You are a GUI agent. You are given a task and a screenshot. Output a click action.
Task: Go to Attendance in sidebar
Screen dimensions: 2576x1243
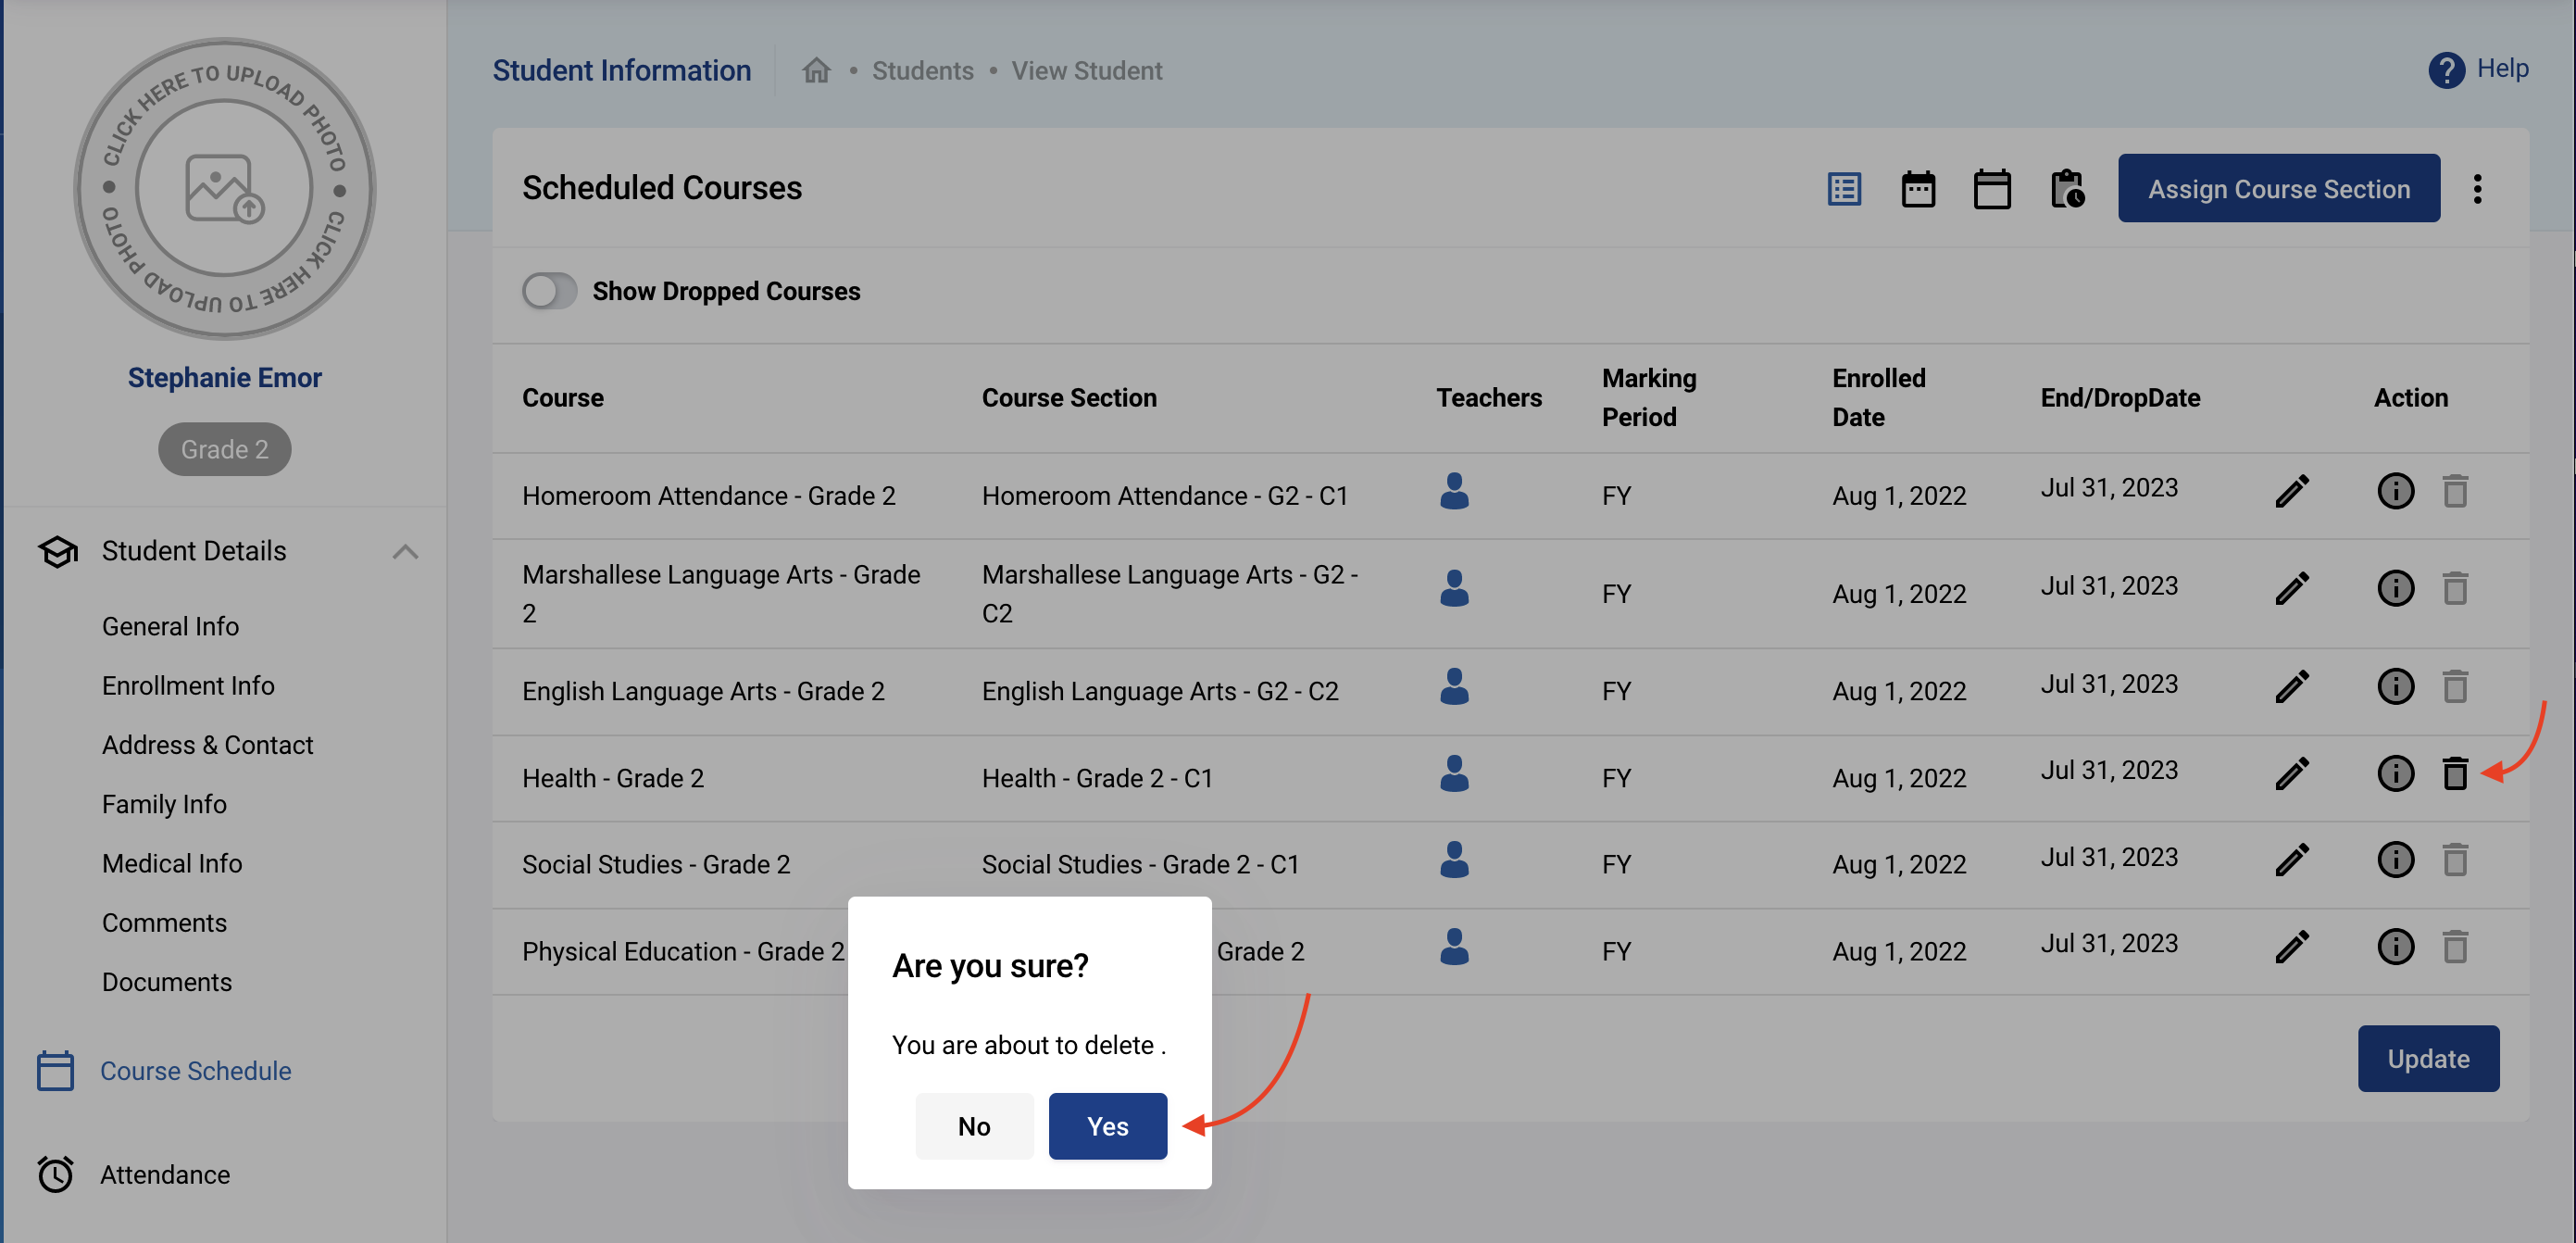pyautogui.click(x=165, y=1174)
